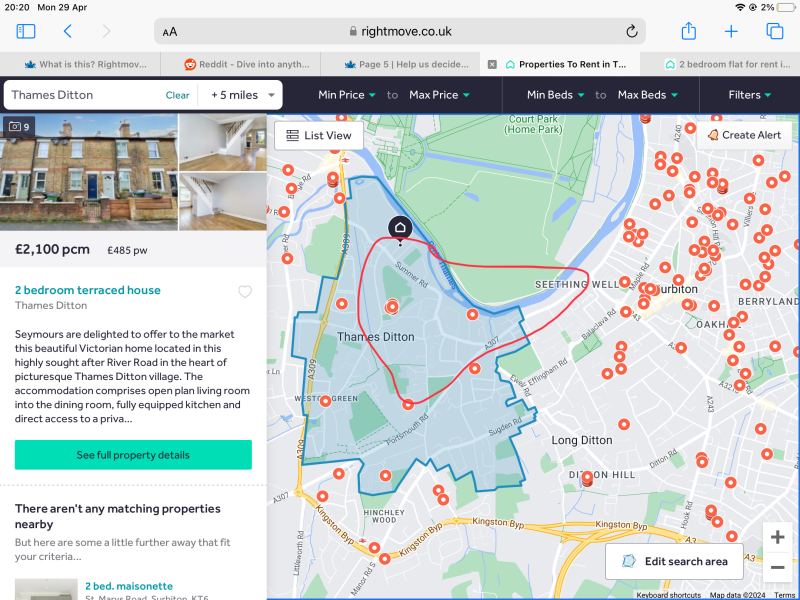This screenshot has height=600, width=800.
Task: Edit the Thames Ditton location field
Action: tap(84, 95)
